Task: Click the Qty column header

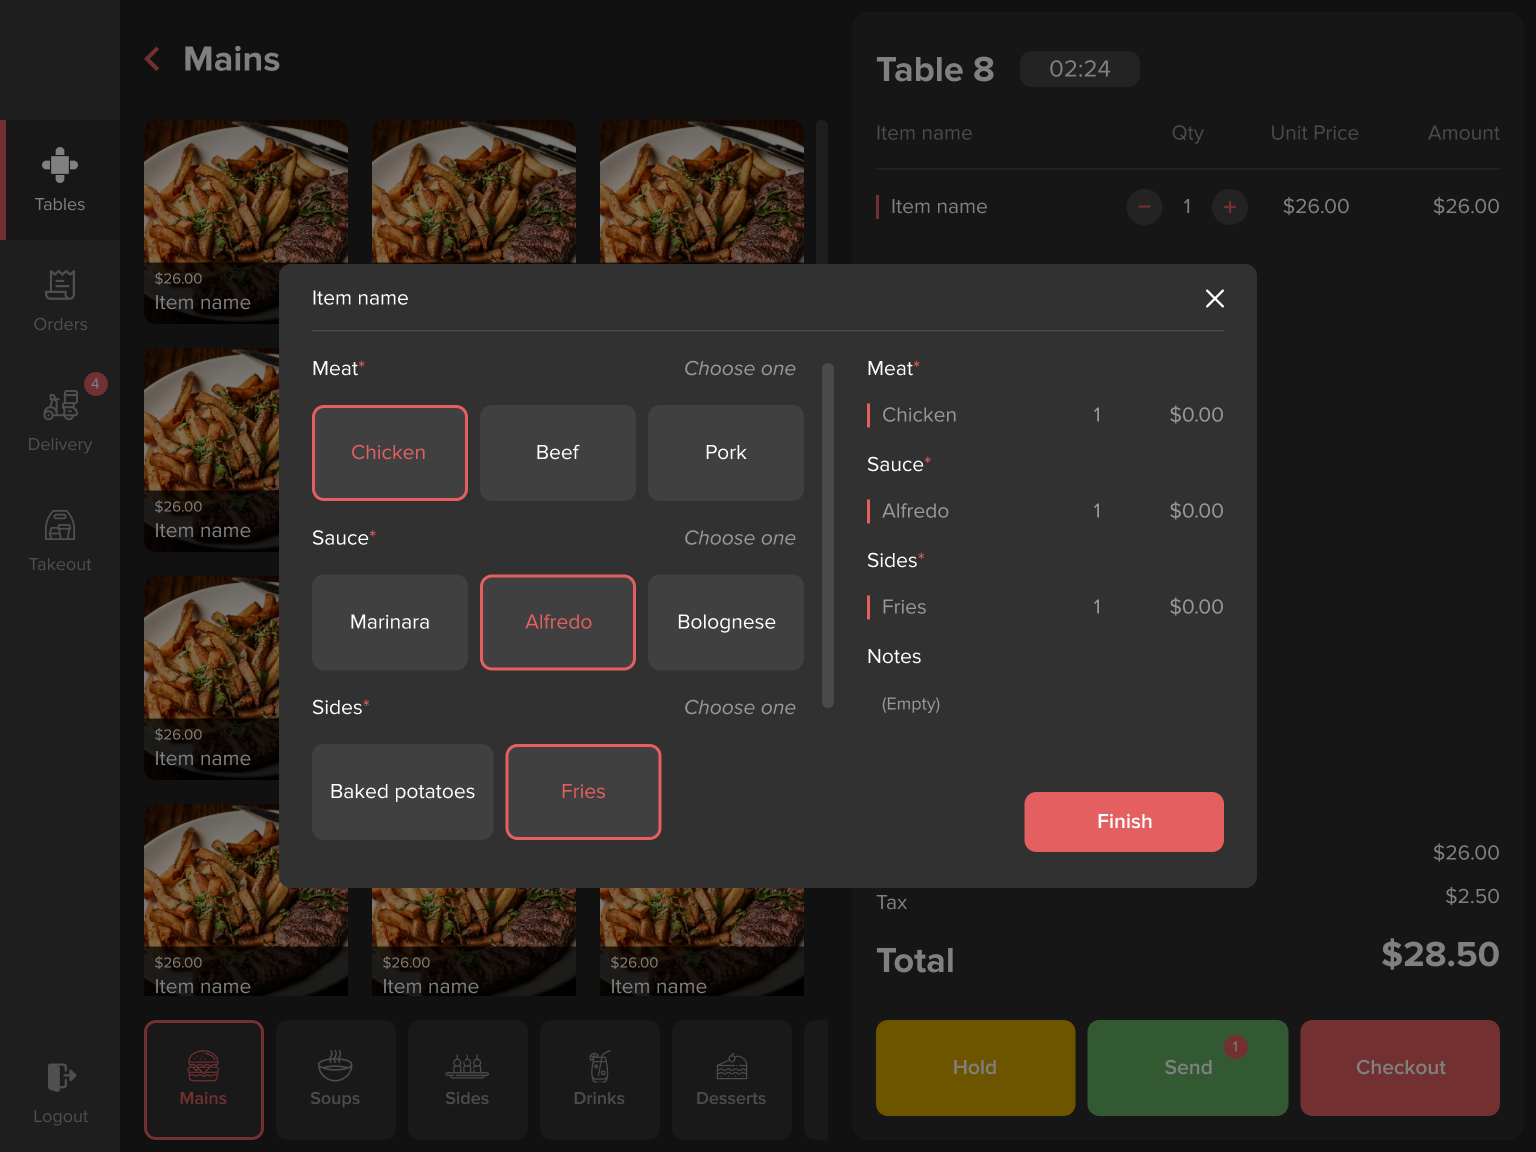Action: click(x=1187, y=133)
